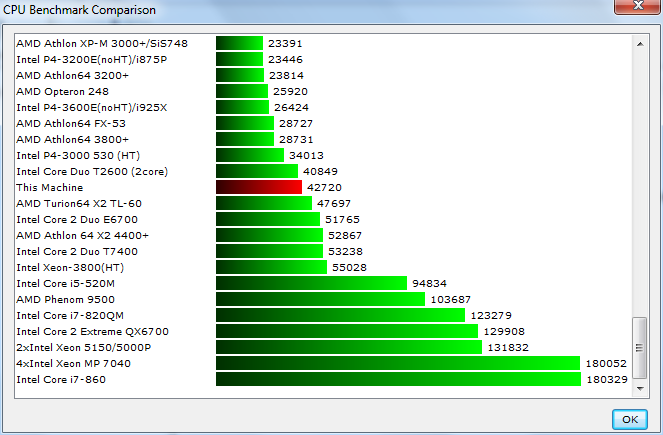Click the score value 34013
The height and width of the screenshot is (435, 663).
(306, 156)
